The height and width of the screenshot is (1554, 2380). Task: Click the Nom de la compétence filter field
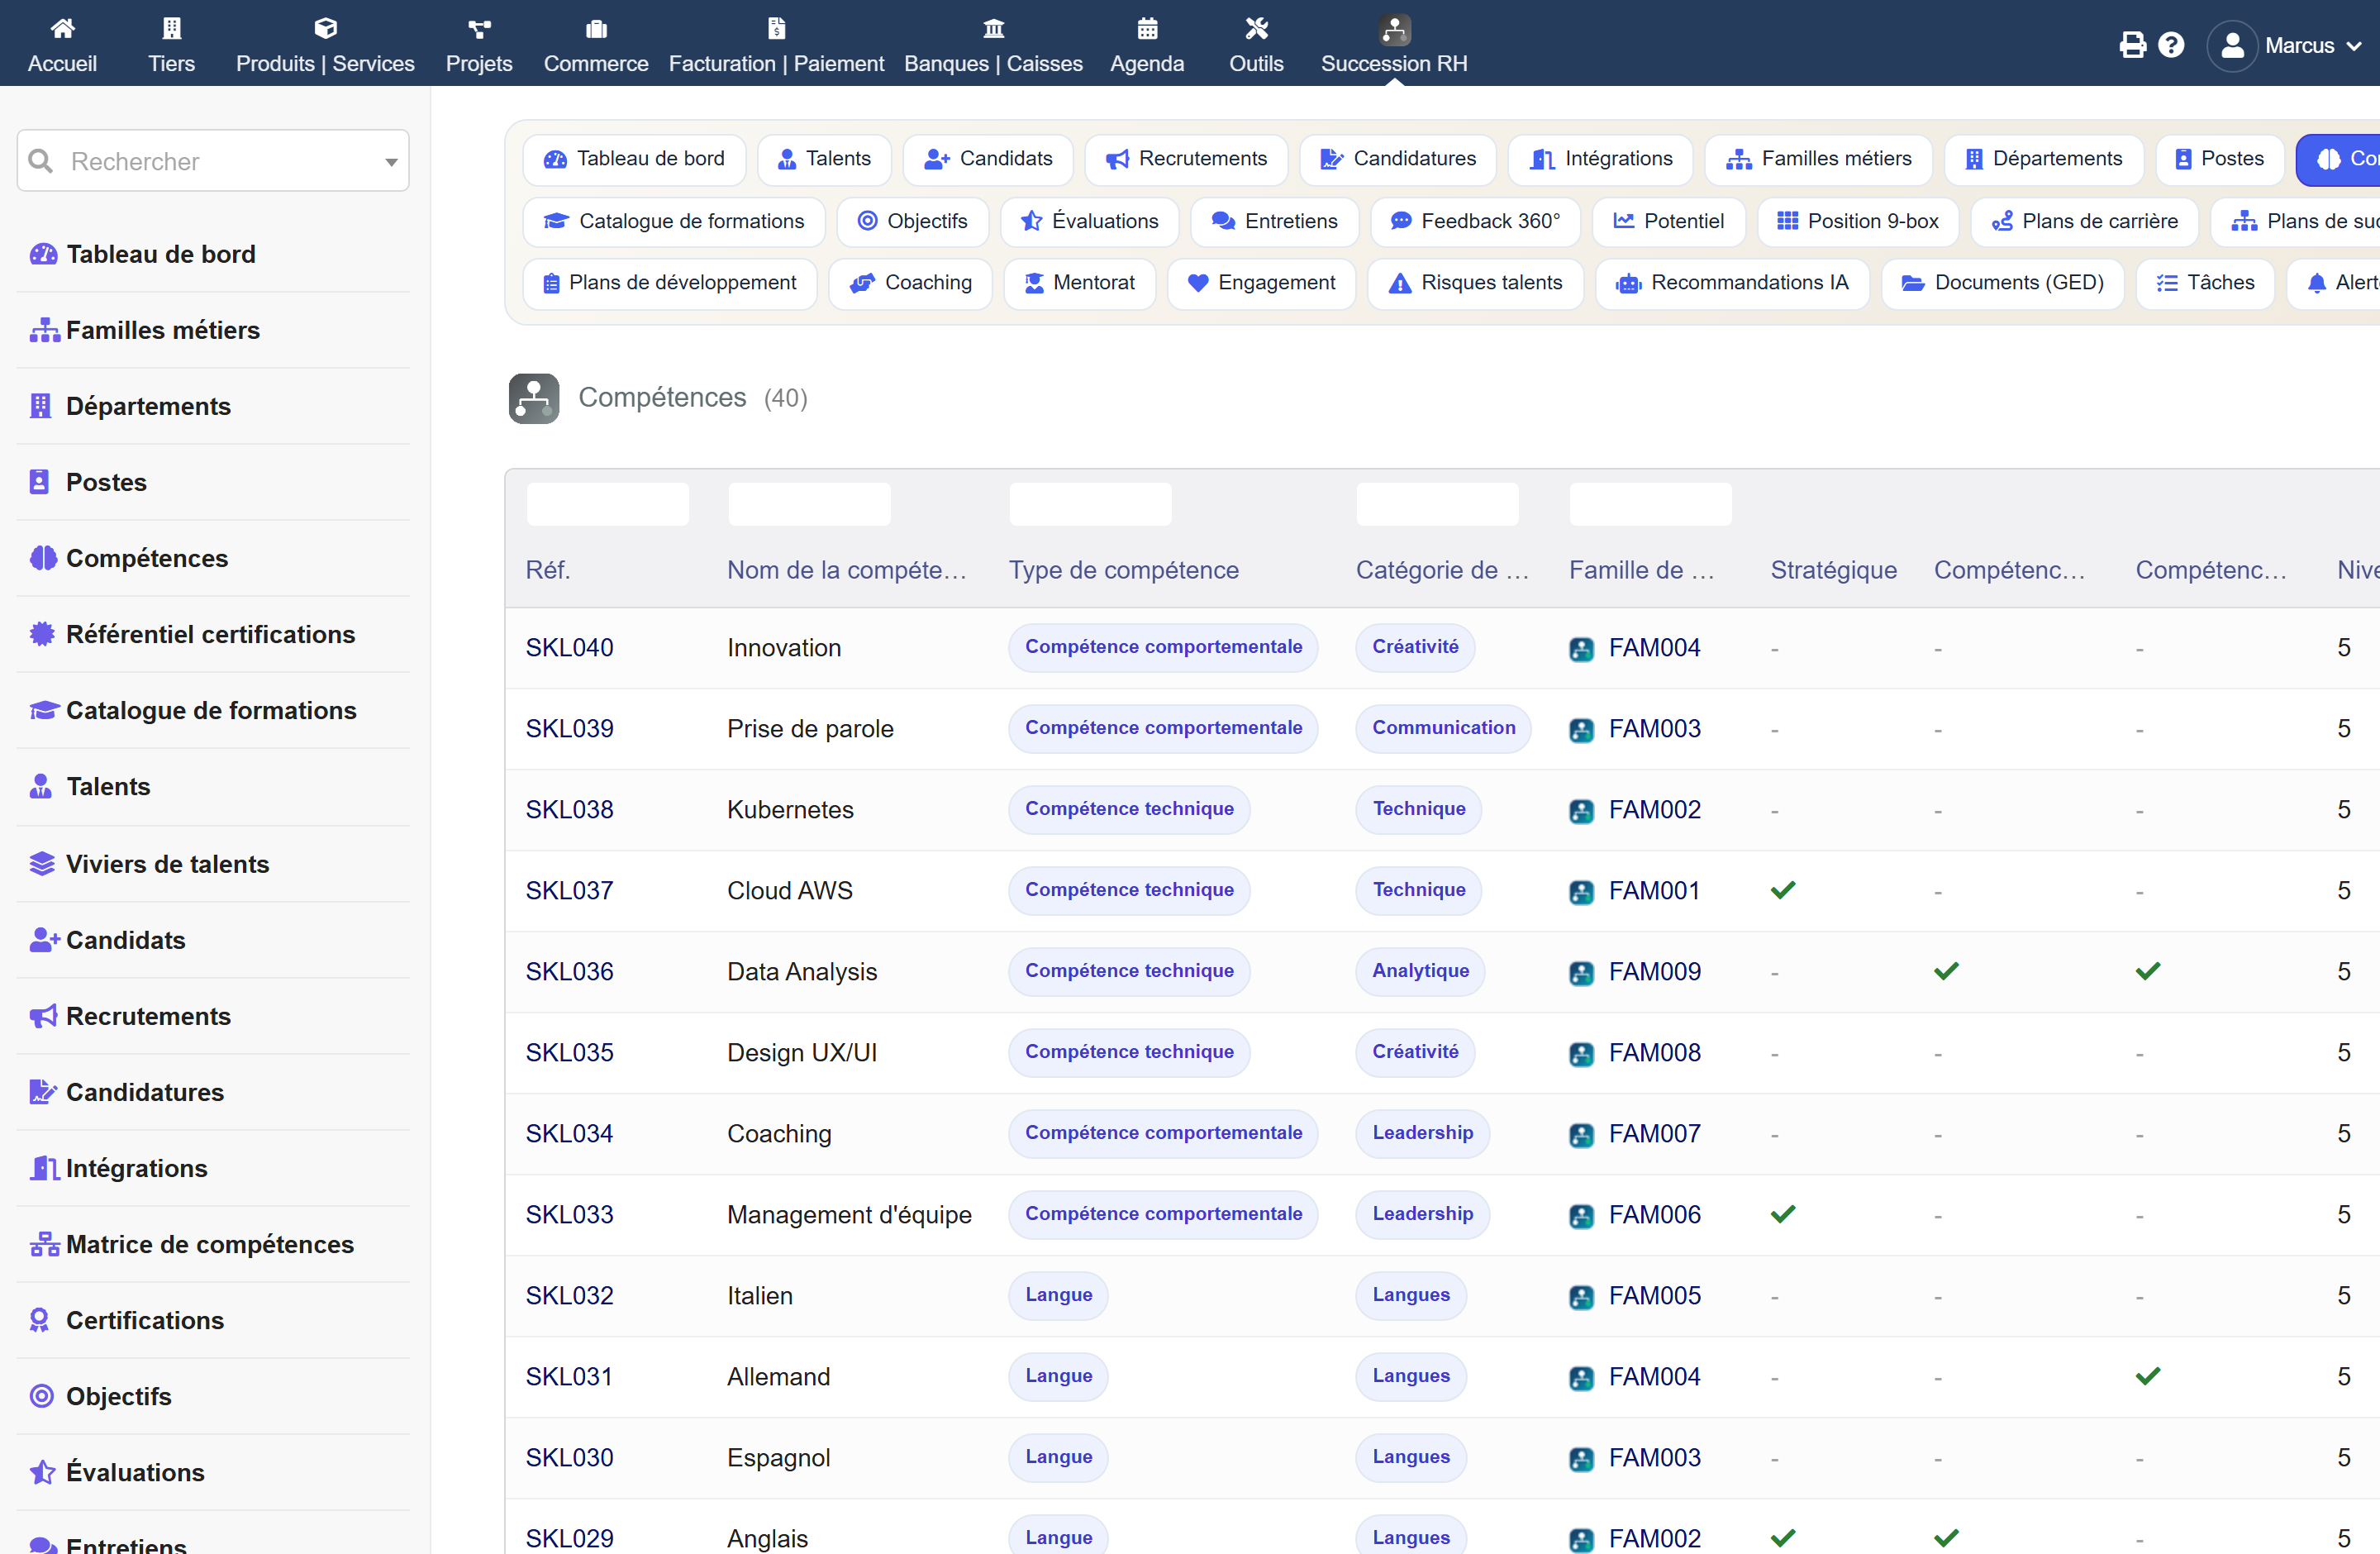[x=809, y=504]
